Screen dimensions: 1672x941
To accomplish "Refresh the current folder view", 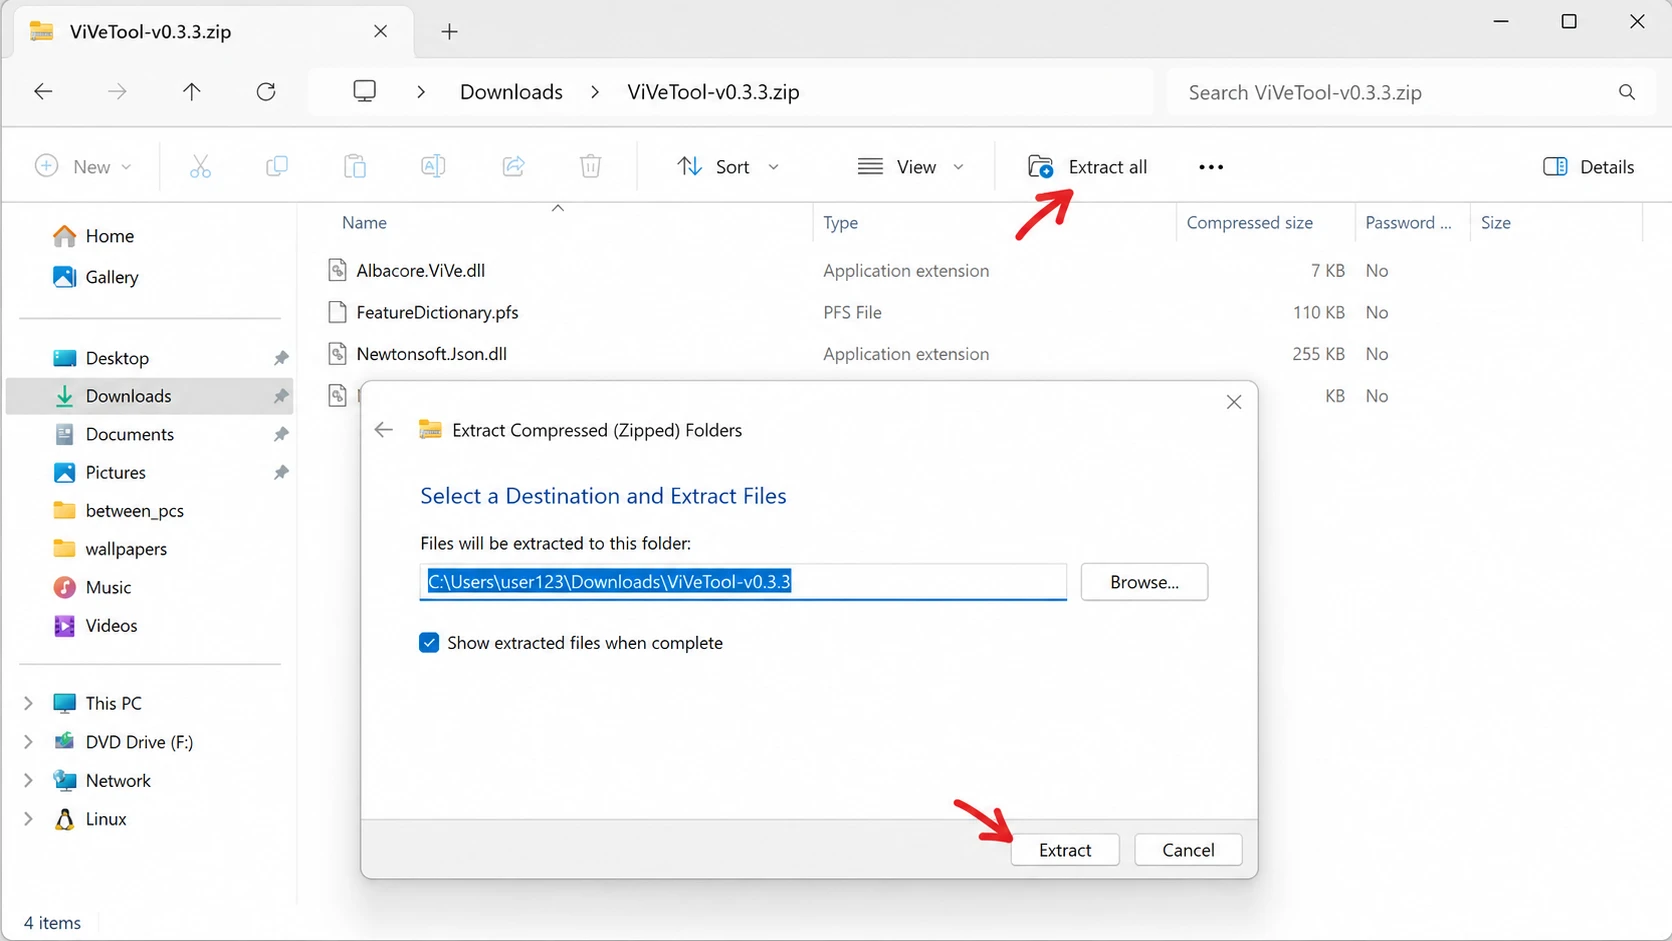I will pos(266,92).
